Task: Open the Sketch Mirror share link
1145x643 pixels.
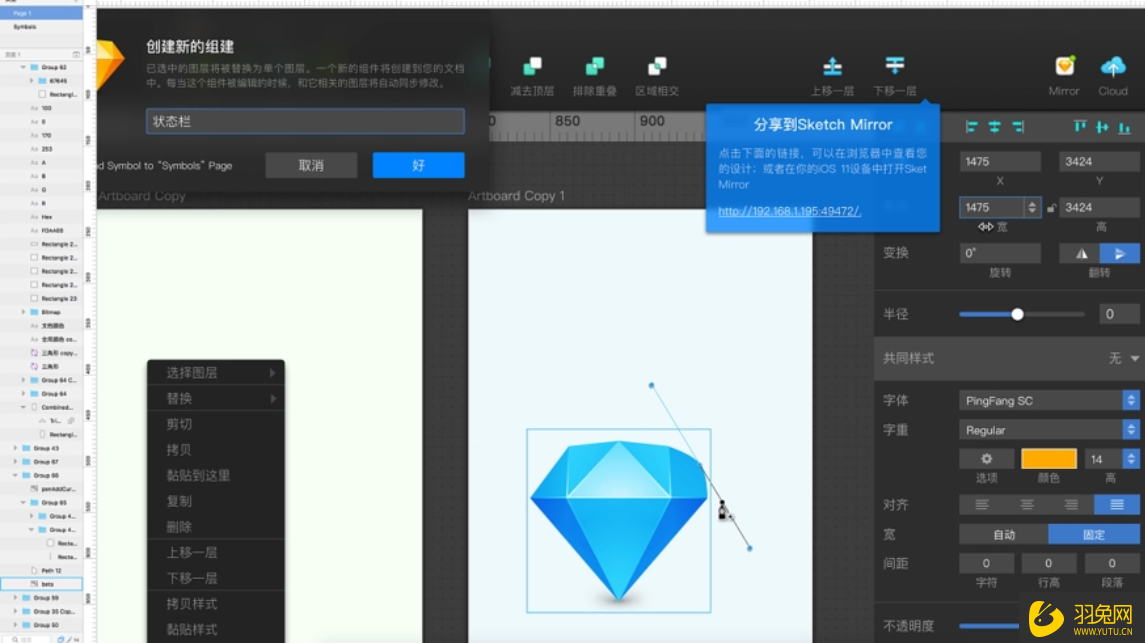Action: 789,211
